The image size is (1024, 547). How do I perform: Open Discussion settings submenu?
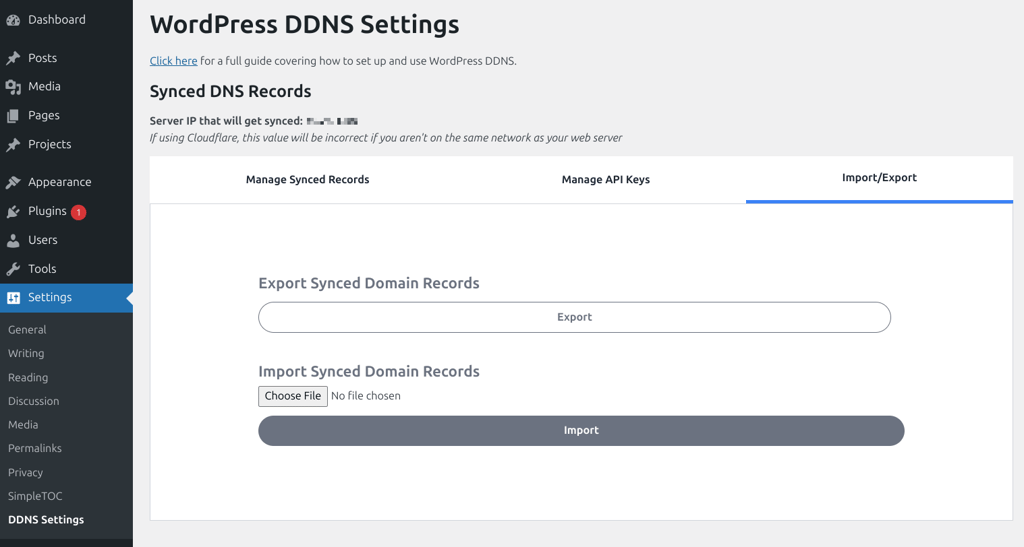click(33, 401)
